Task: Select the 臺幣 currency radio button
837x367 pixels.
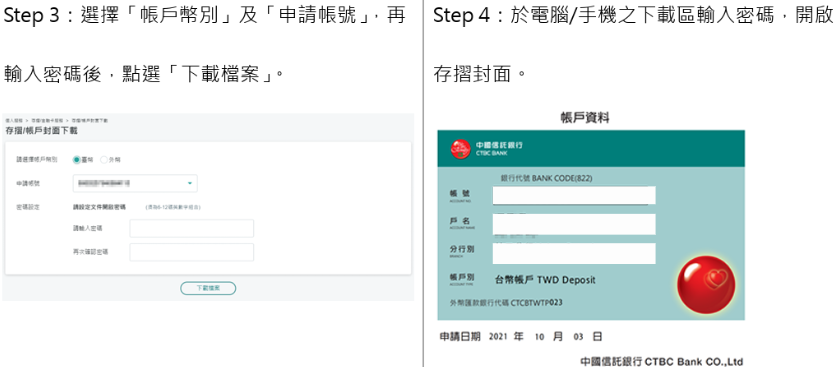Action: point(77,159)
